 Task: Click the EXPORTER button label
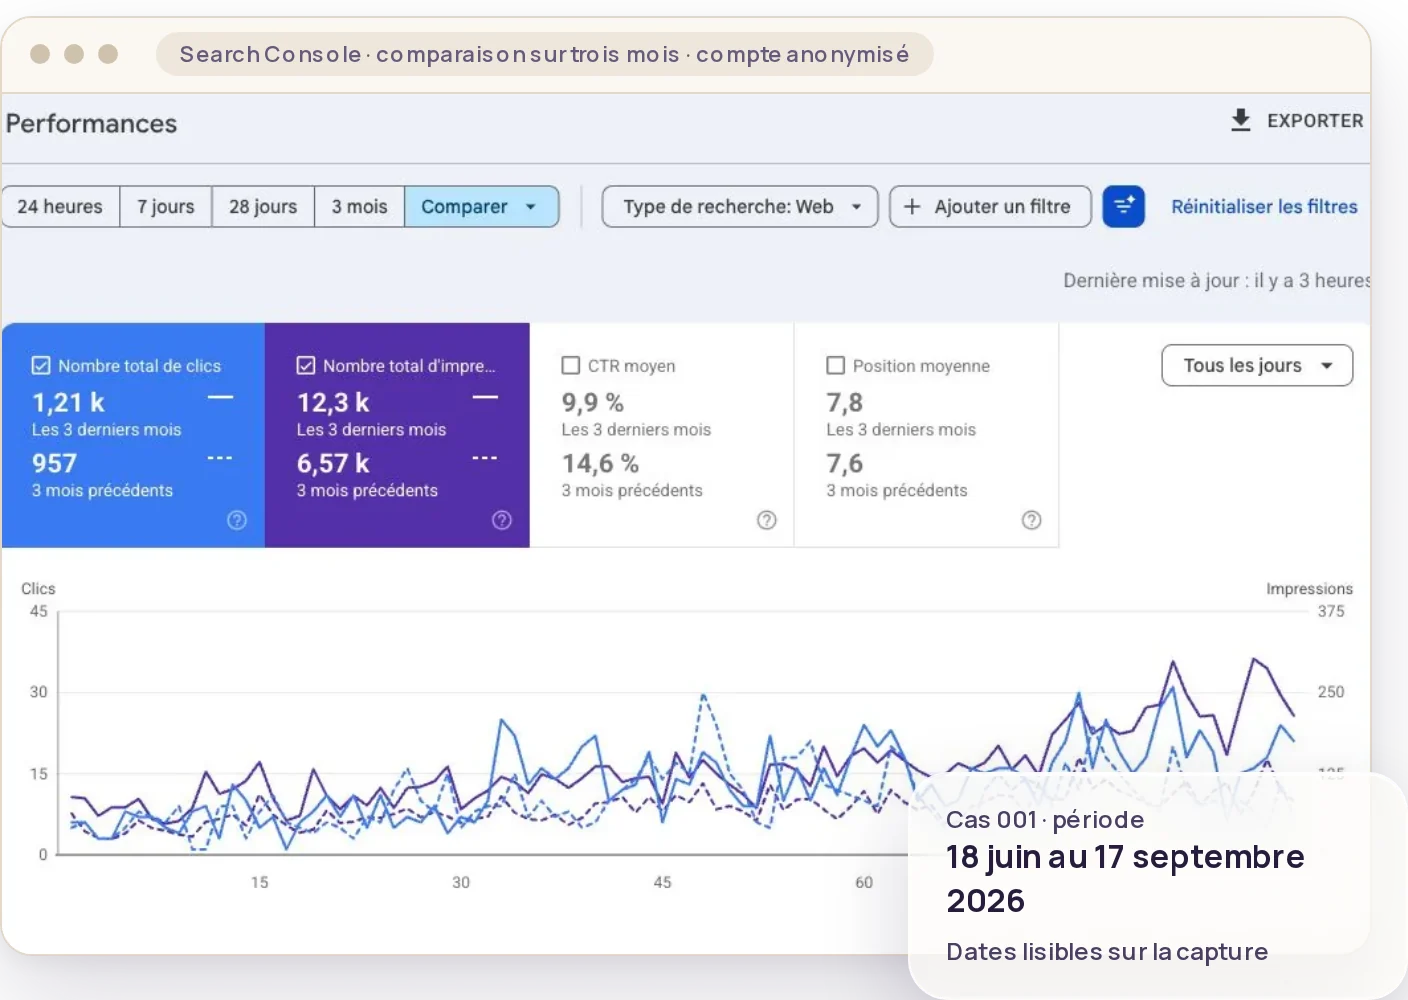click(1315, 120)
